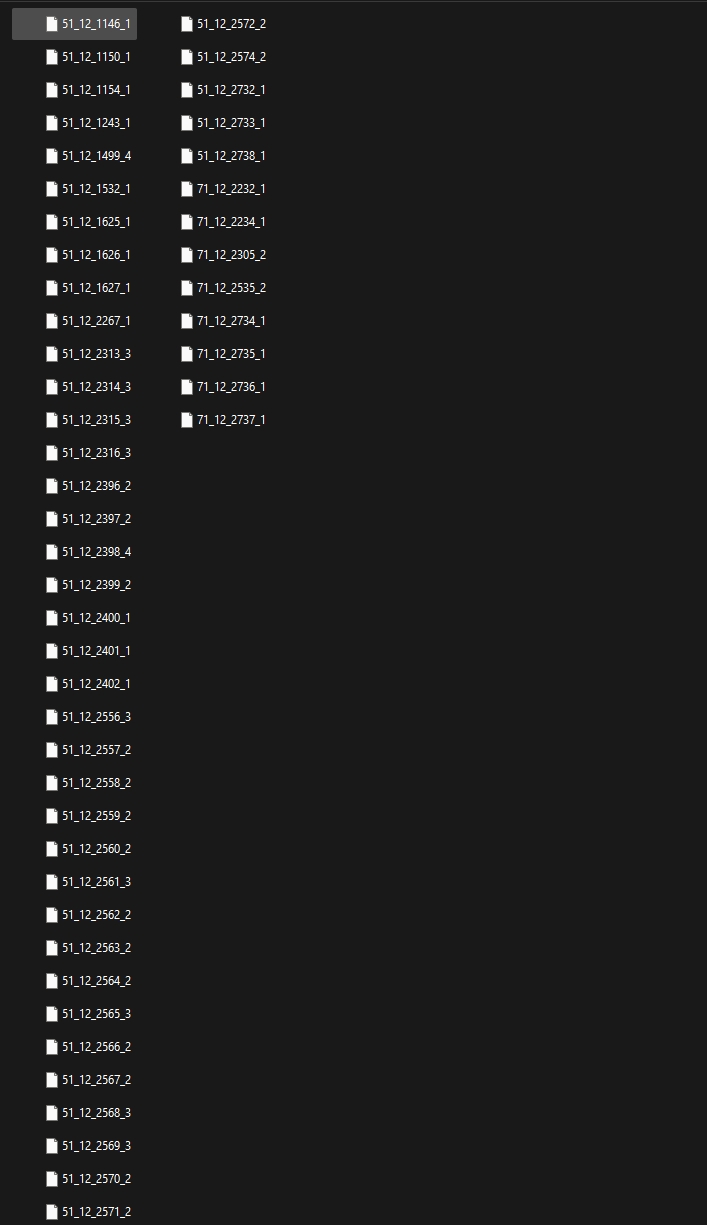Screen dimensions: 707x1225
Task: Click the document icon for 51_12_2267_1
Action: click(51, 320)
